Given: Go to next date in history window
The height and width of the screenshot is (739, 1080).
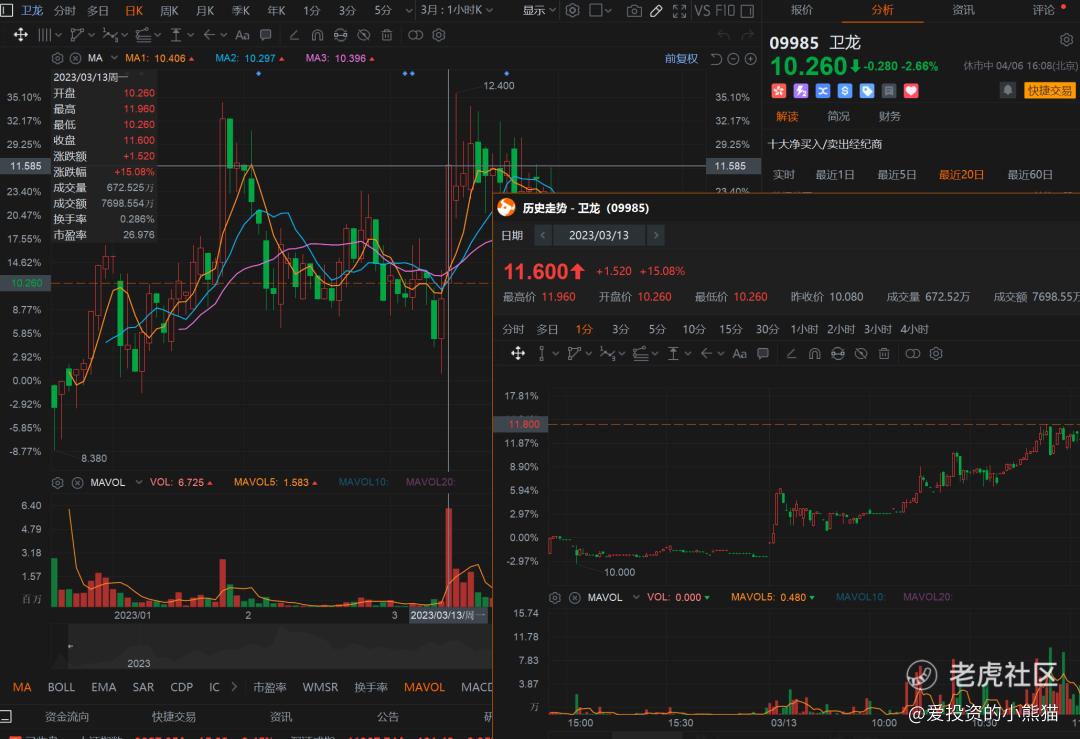Looking at the screenshot, I should [x=656, y=236].
